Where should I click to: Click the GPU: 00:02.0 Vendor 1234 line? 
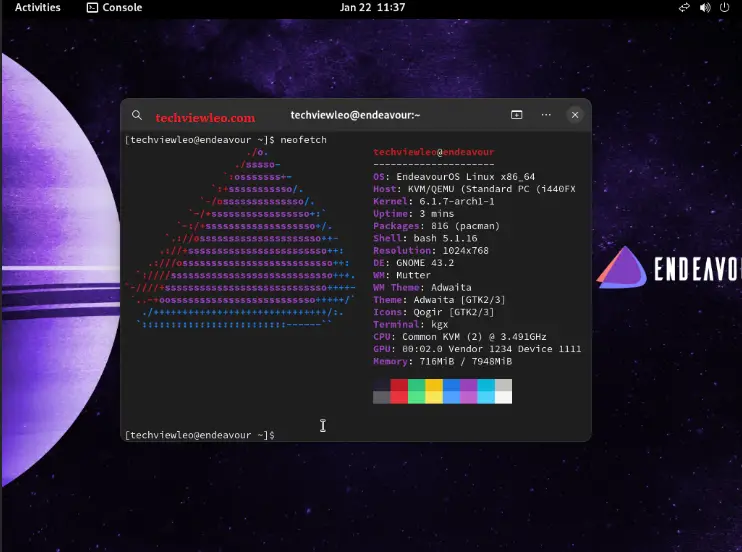pos(477,349)
